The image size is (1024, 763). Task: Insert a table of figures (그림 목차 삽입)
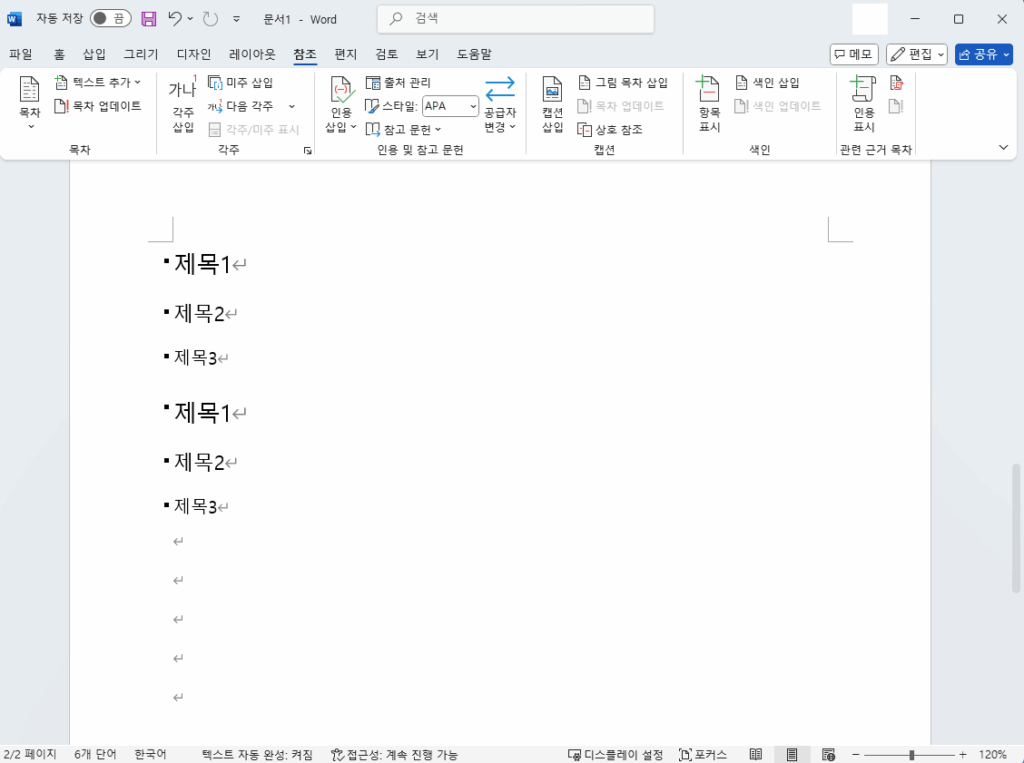pos(625,82)
